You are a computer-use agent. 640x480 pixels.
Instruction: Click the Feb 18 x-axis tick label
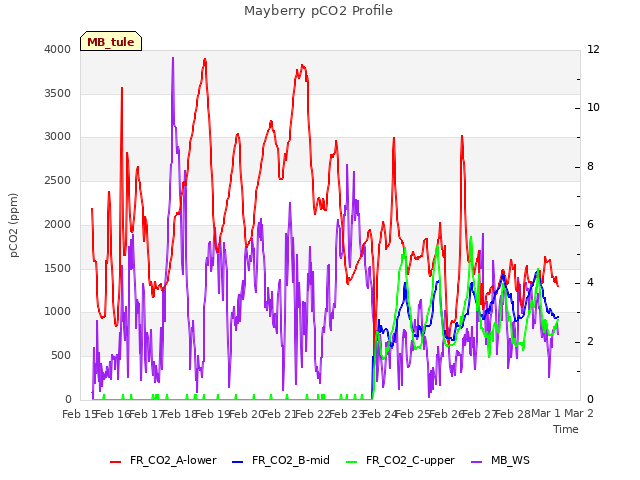[179, 414]
